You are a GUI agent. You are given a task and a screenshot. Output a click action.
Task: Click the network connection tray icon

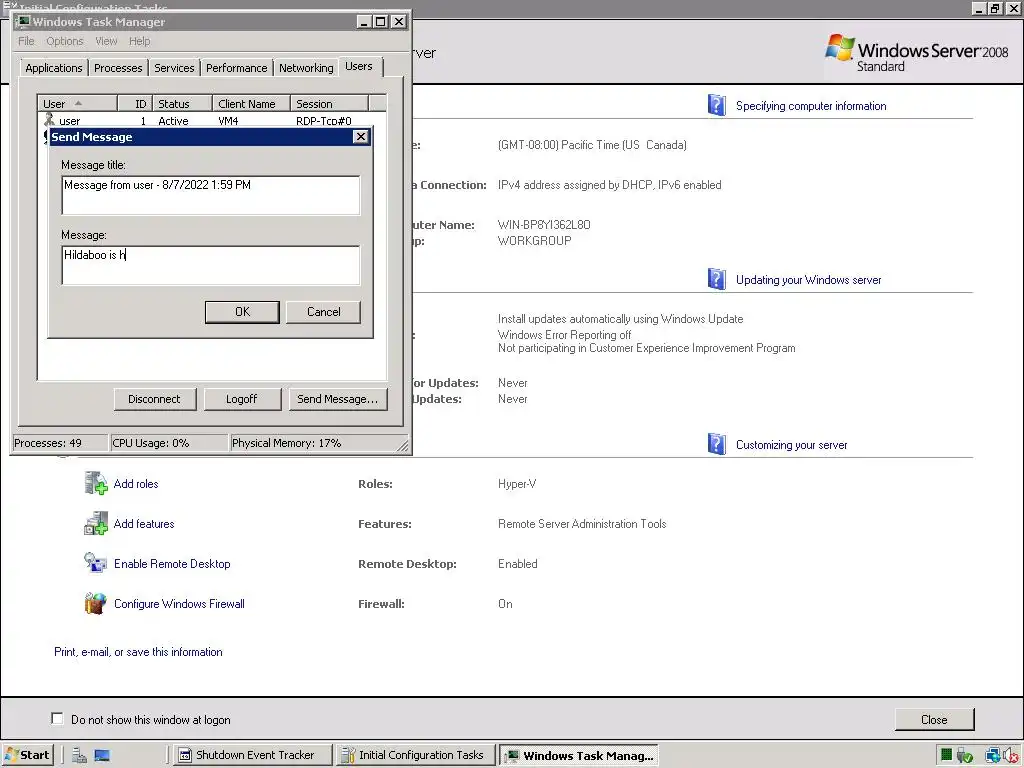click(x=993, y=756)
